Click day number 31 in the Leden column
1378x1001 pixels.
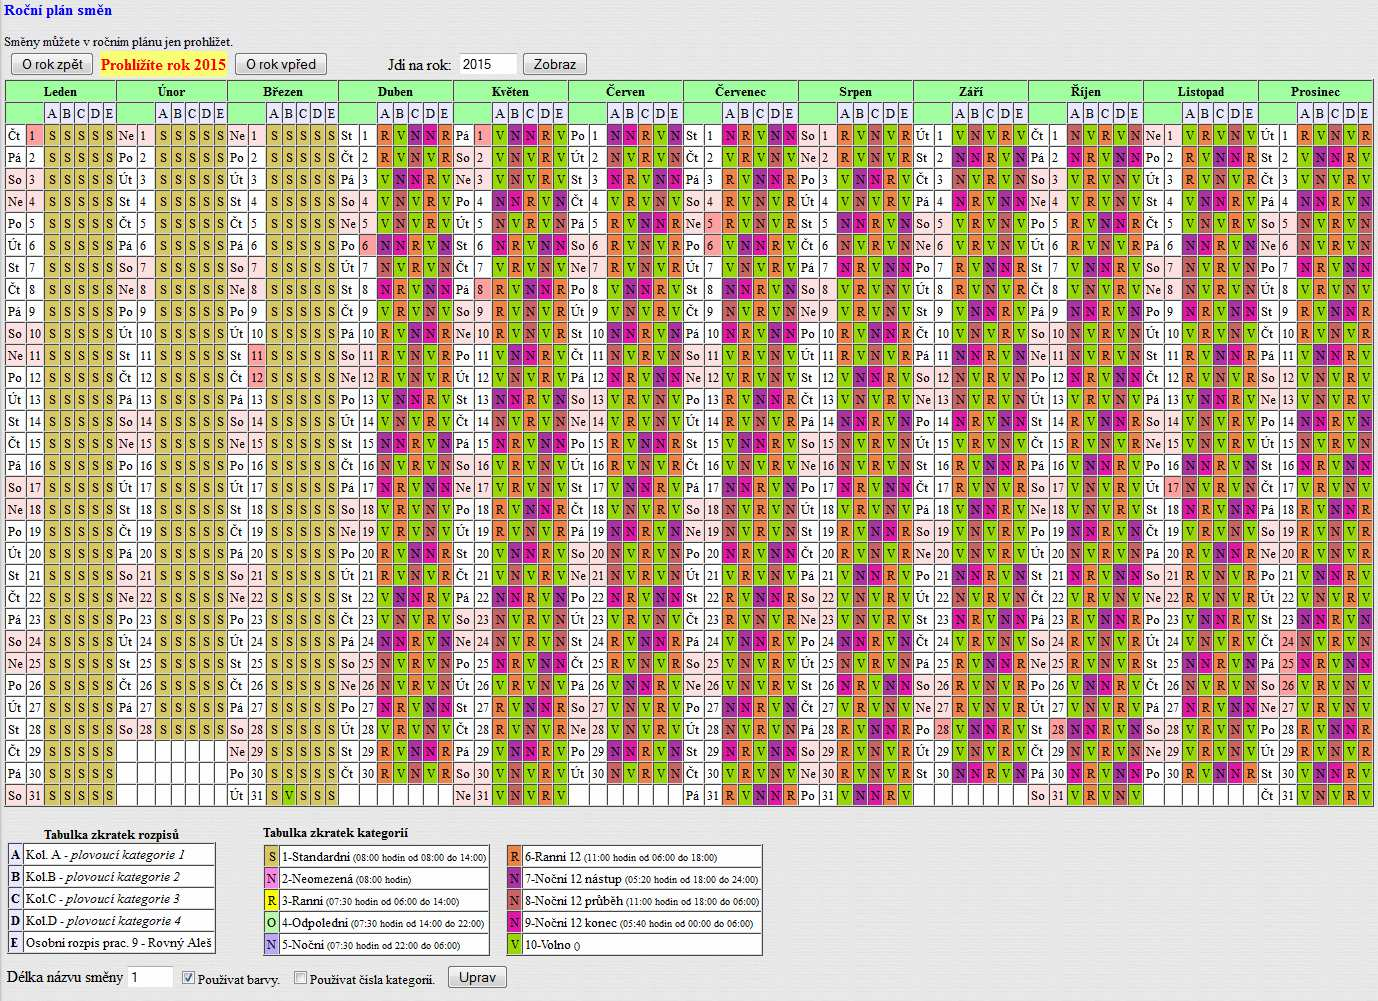point(35,795)
